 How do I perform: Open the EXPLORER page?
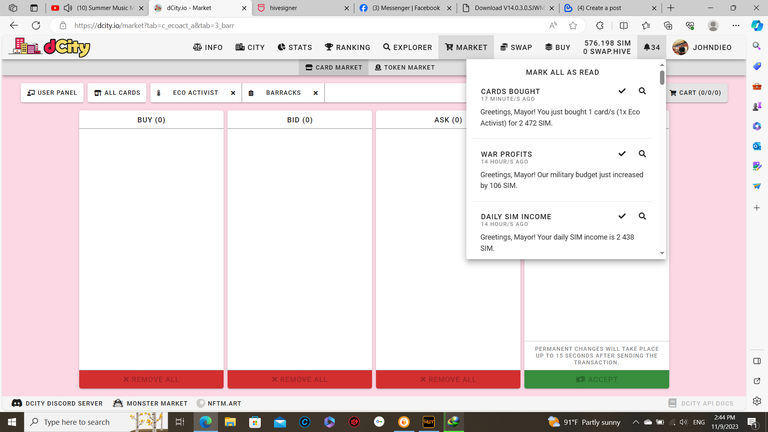(408, 48)
